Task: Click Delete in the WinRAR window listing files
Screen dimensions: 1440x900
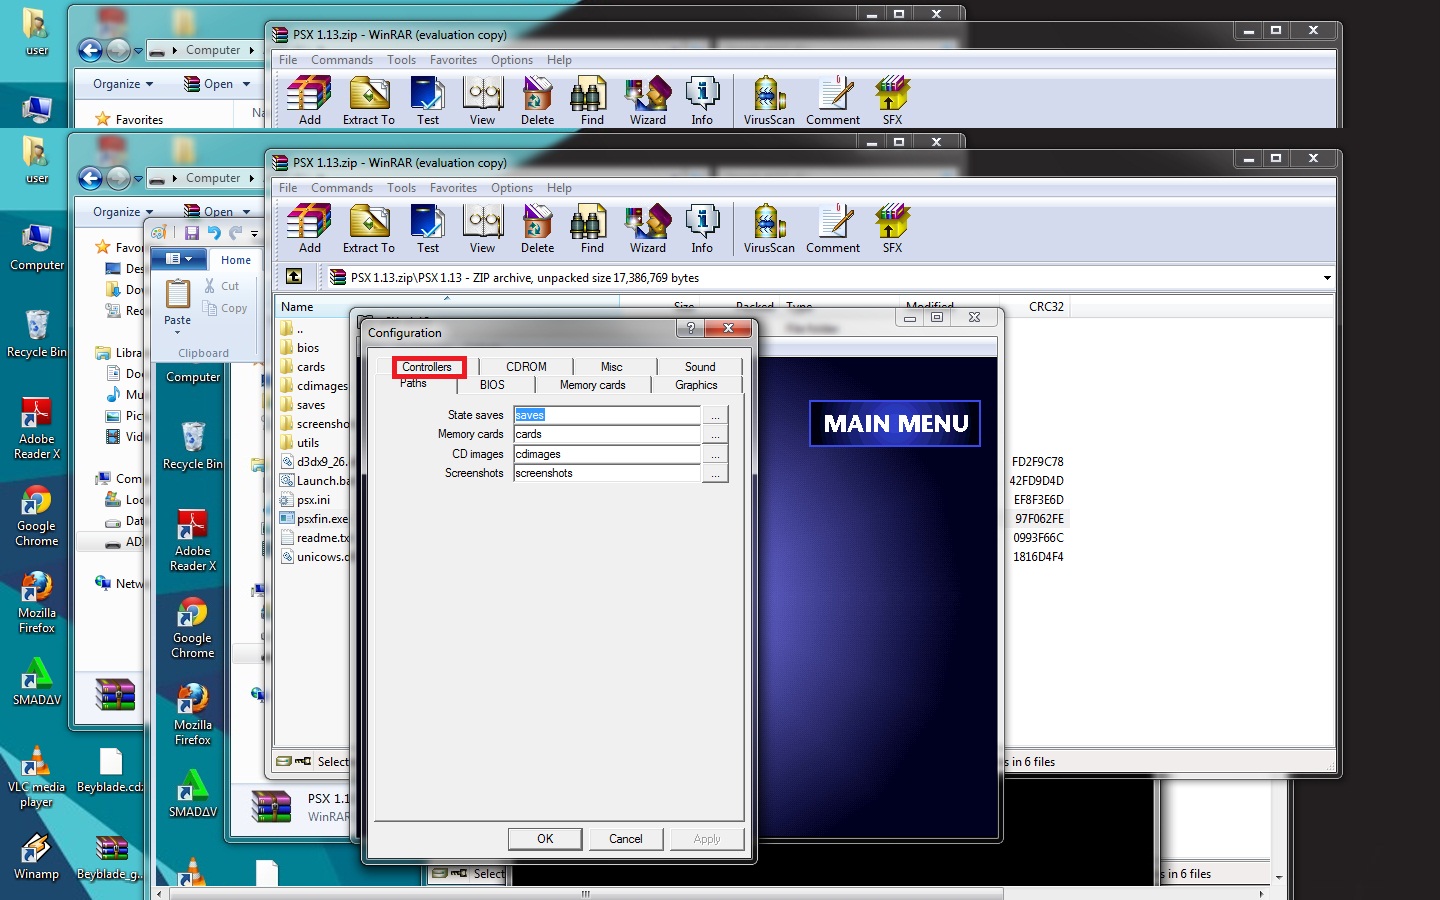Action: point(537,228)
